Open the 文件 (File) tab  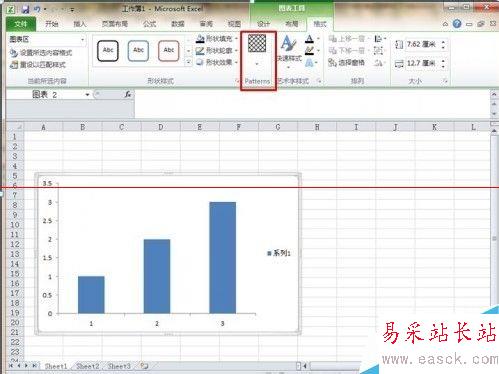pyautogui.click(x=21, y=24)
